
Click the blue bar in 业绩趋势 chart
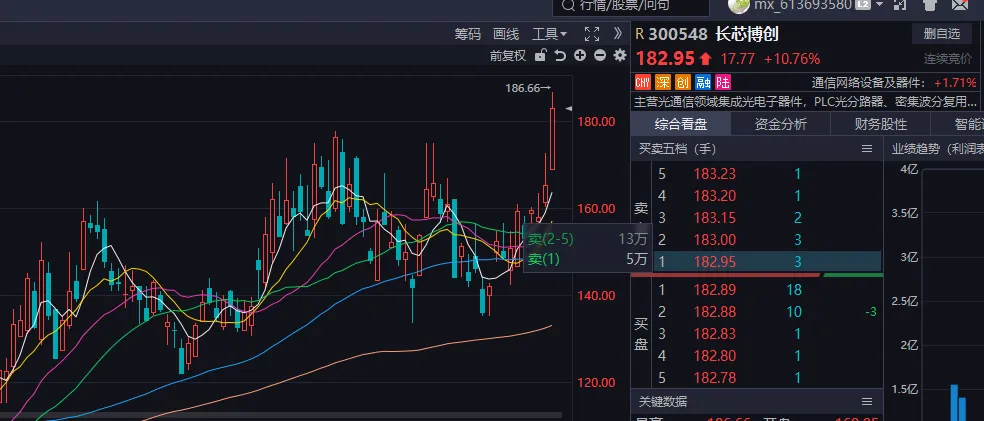[954, 402]
